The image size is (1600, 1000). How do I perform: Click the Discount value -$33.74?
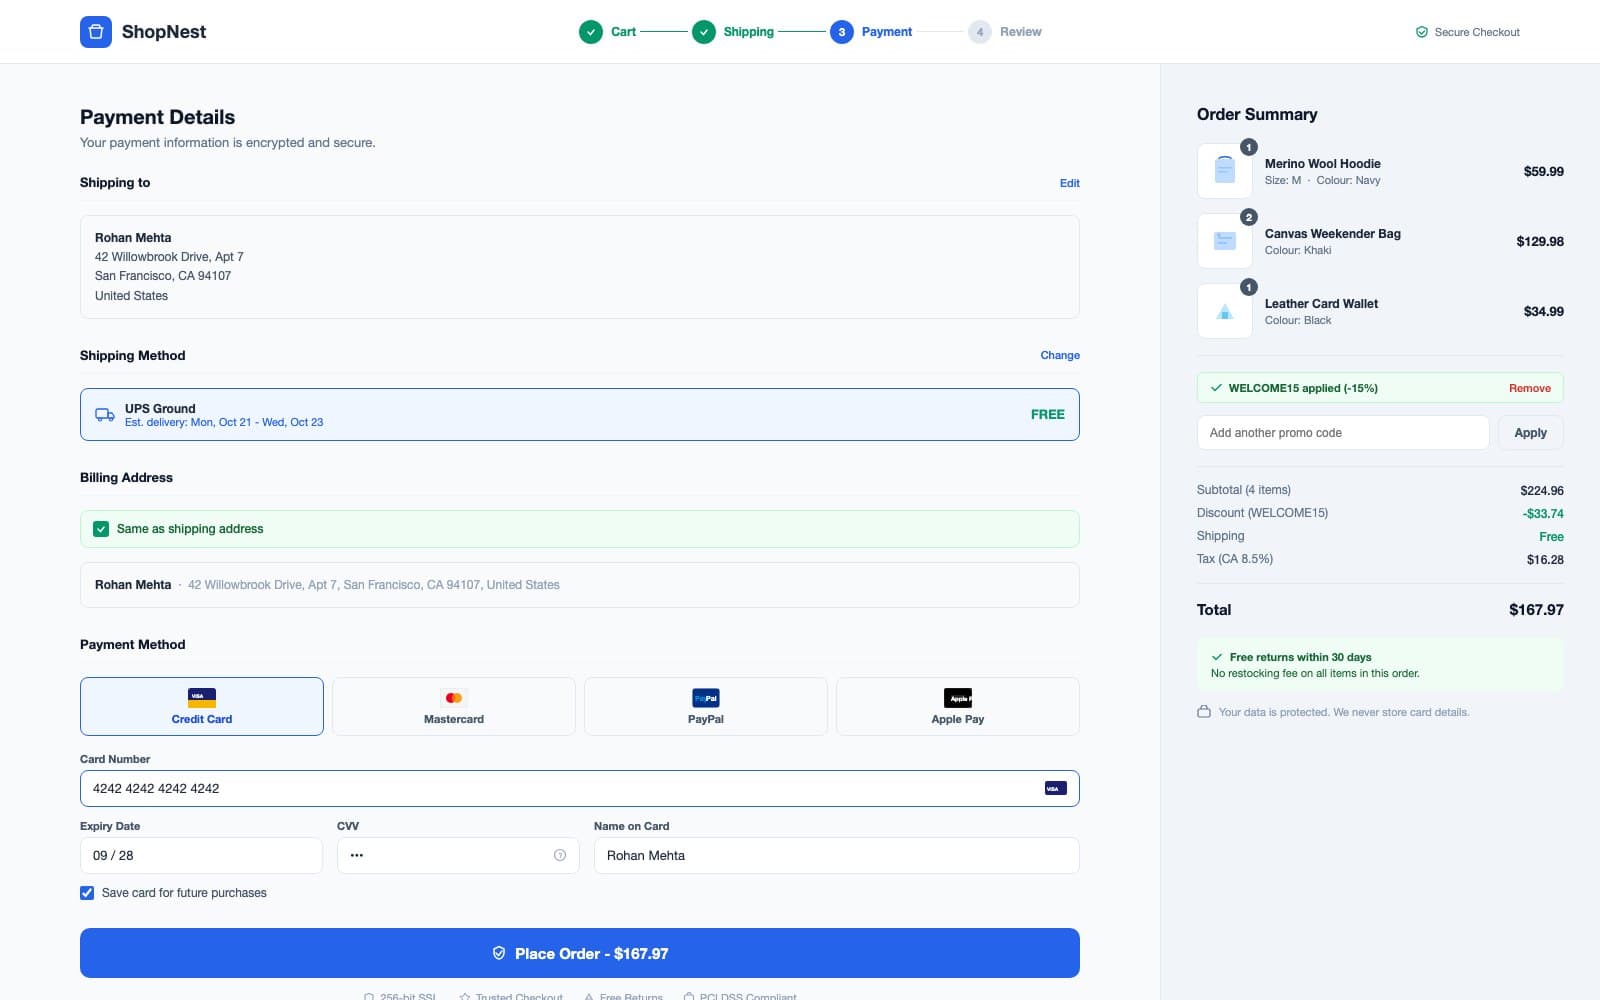[x=1543, y=514]
